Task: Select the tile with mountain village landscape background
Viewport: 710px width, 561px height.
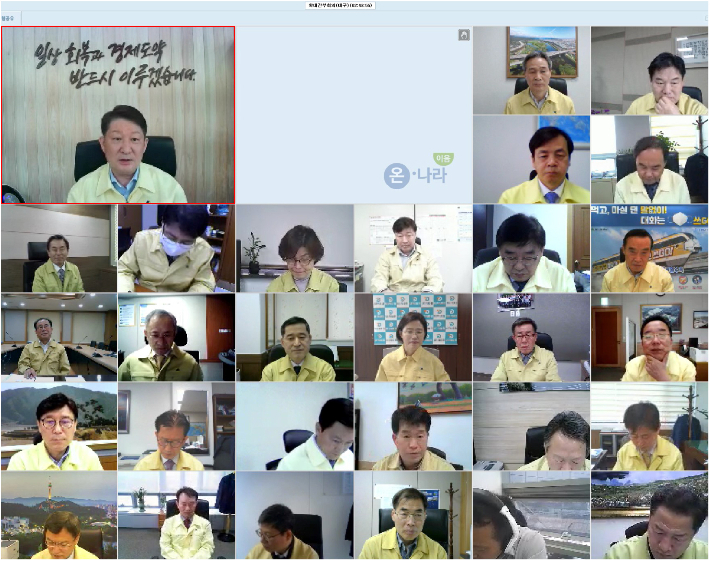Action: (58, 427)
